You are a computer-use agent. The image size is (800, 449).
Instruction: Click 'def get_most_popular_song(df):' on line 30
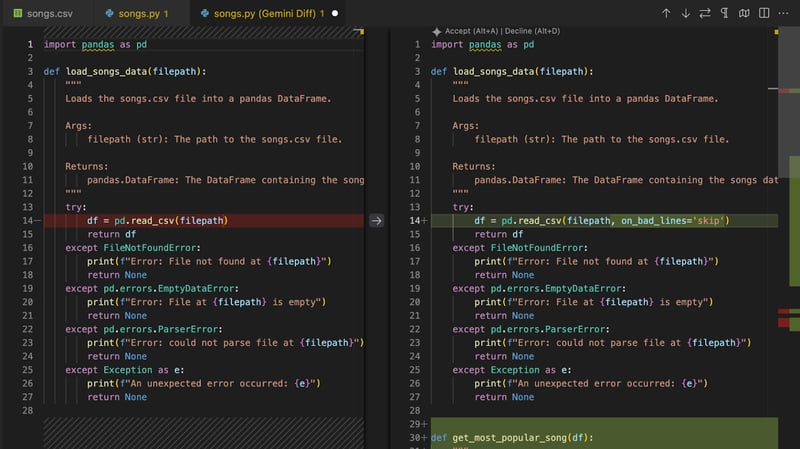512,438
